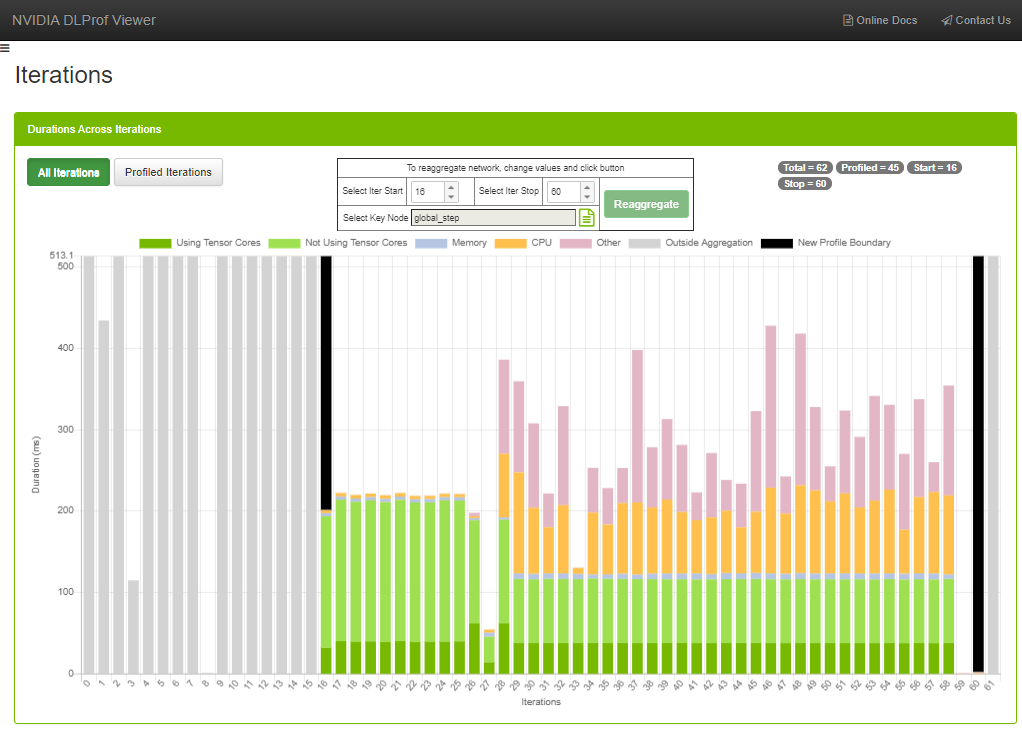This screenshot has height=736, width=1022.
Task: Click the Online Docs document icon
Action: pyautogui.click(x=848, y=20)
